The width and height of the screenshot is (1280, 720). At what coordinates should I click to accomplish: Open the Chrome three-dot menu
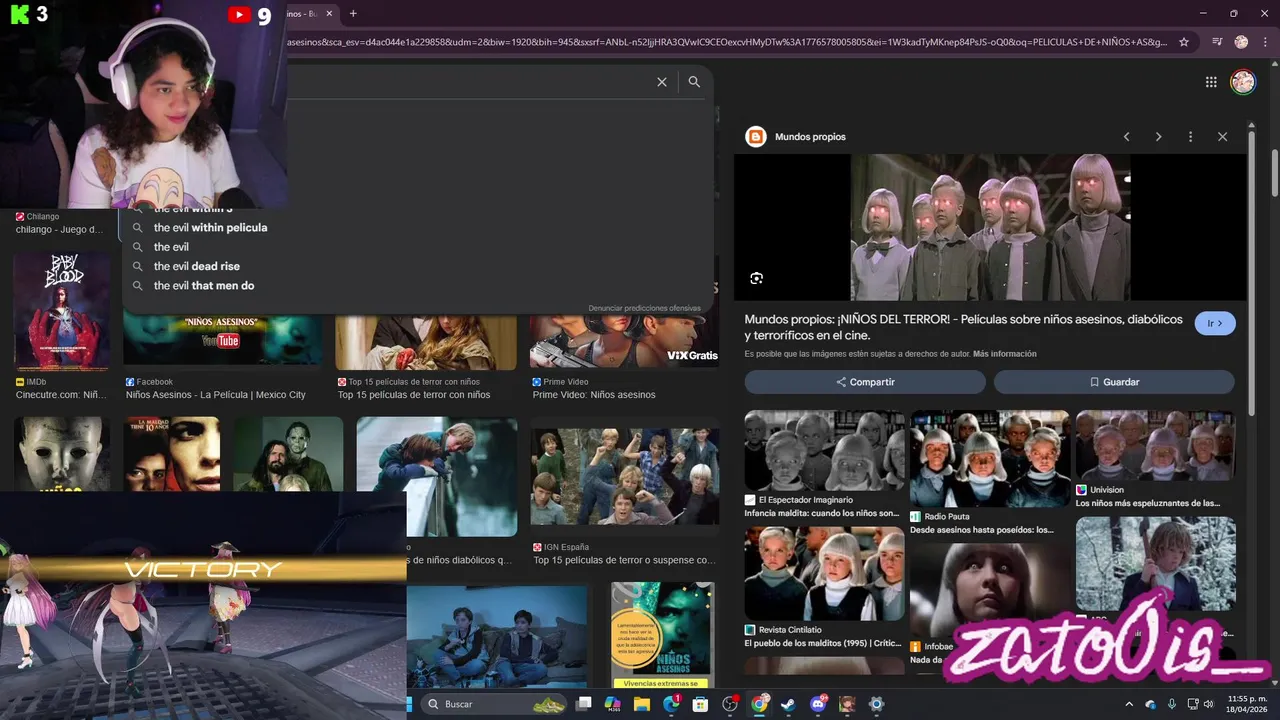tap(1265, 42)
